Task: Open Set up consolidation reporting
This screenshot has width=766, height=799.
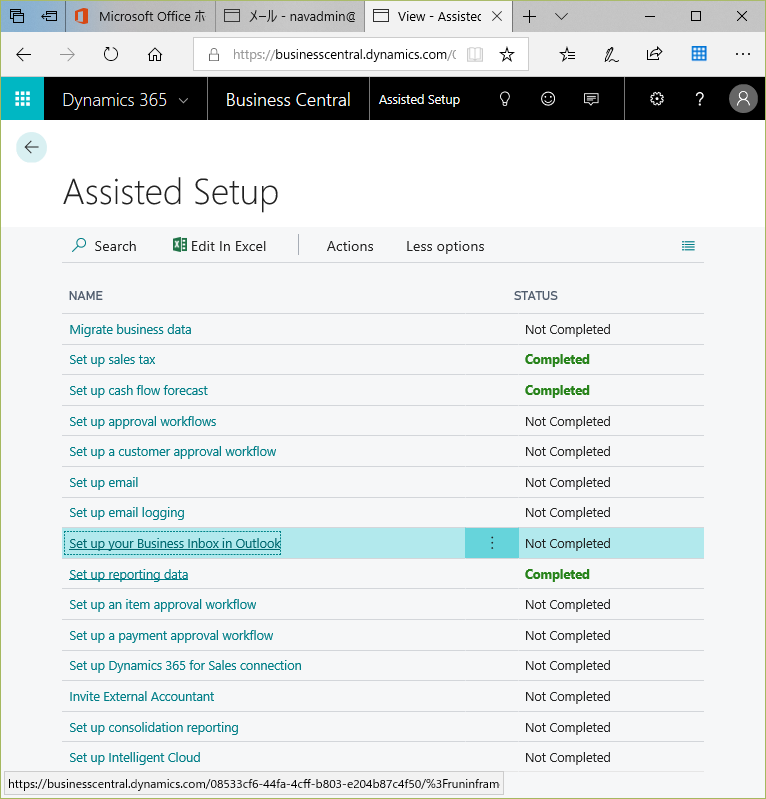Action: [154, 727]
